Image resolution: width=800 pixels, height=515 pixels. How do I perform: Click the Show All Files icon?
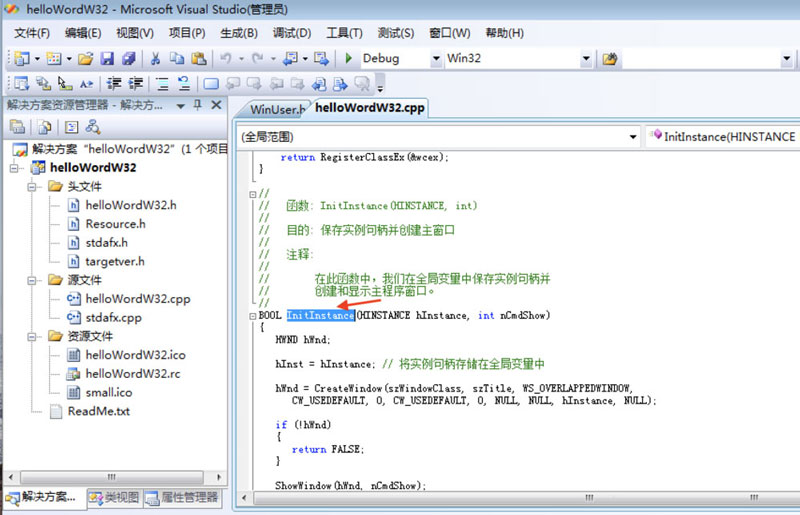pyautogui.click(x=44, y=127)
